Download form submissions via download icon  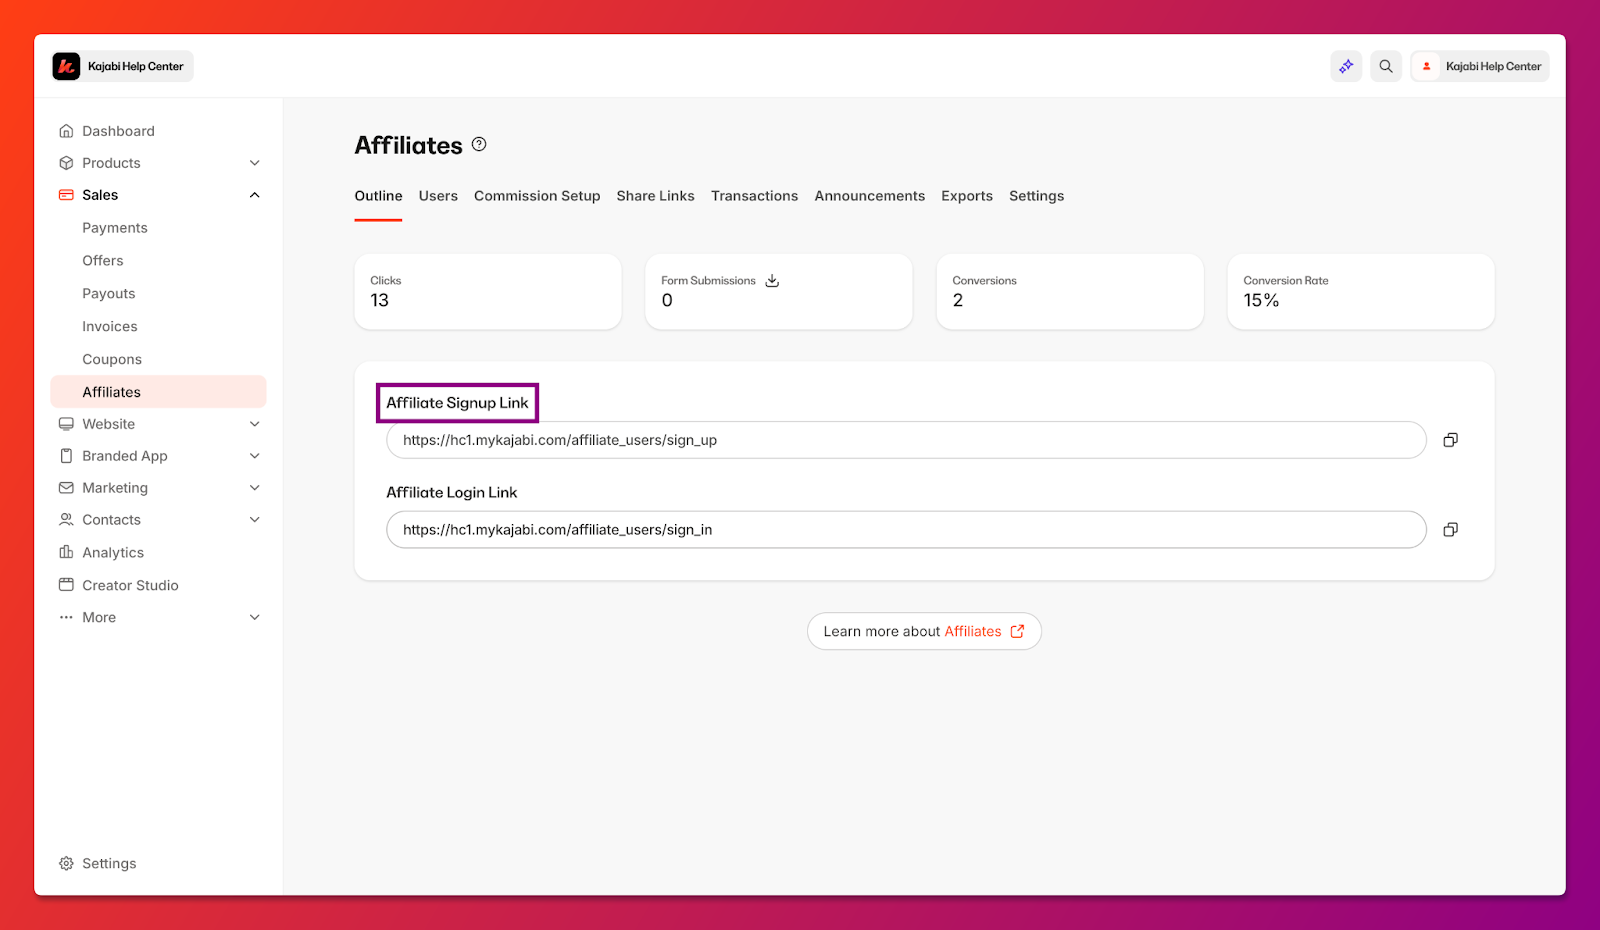coord(772,281)
